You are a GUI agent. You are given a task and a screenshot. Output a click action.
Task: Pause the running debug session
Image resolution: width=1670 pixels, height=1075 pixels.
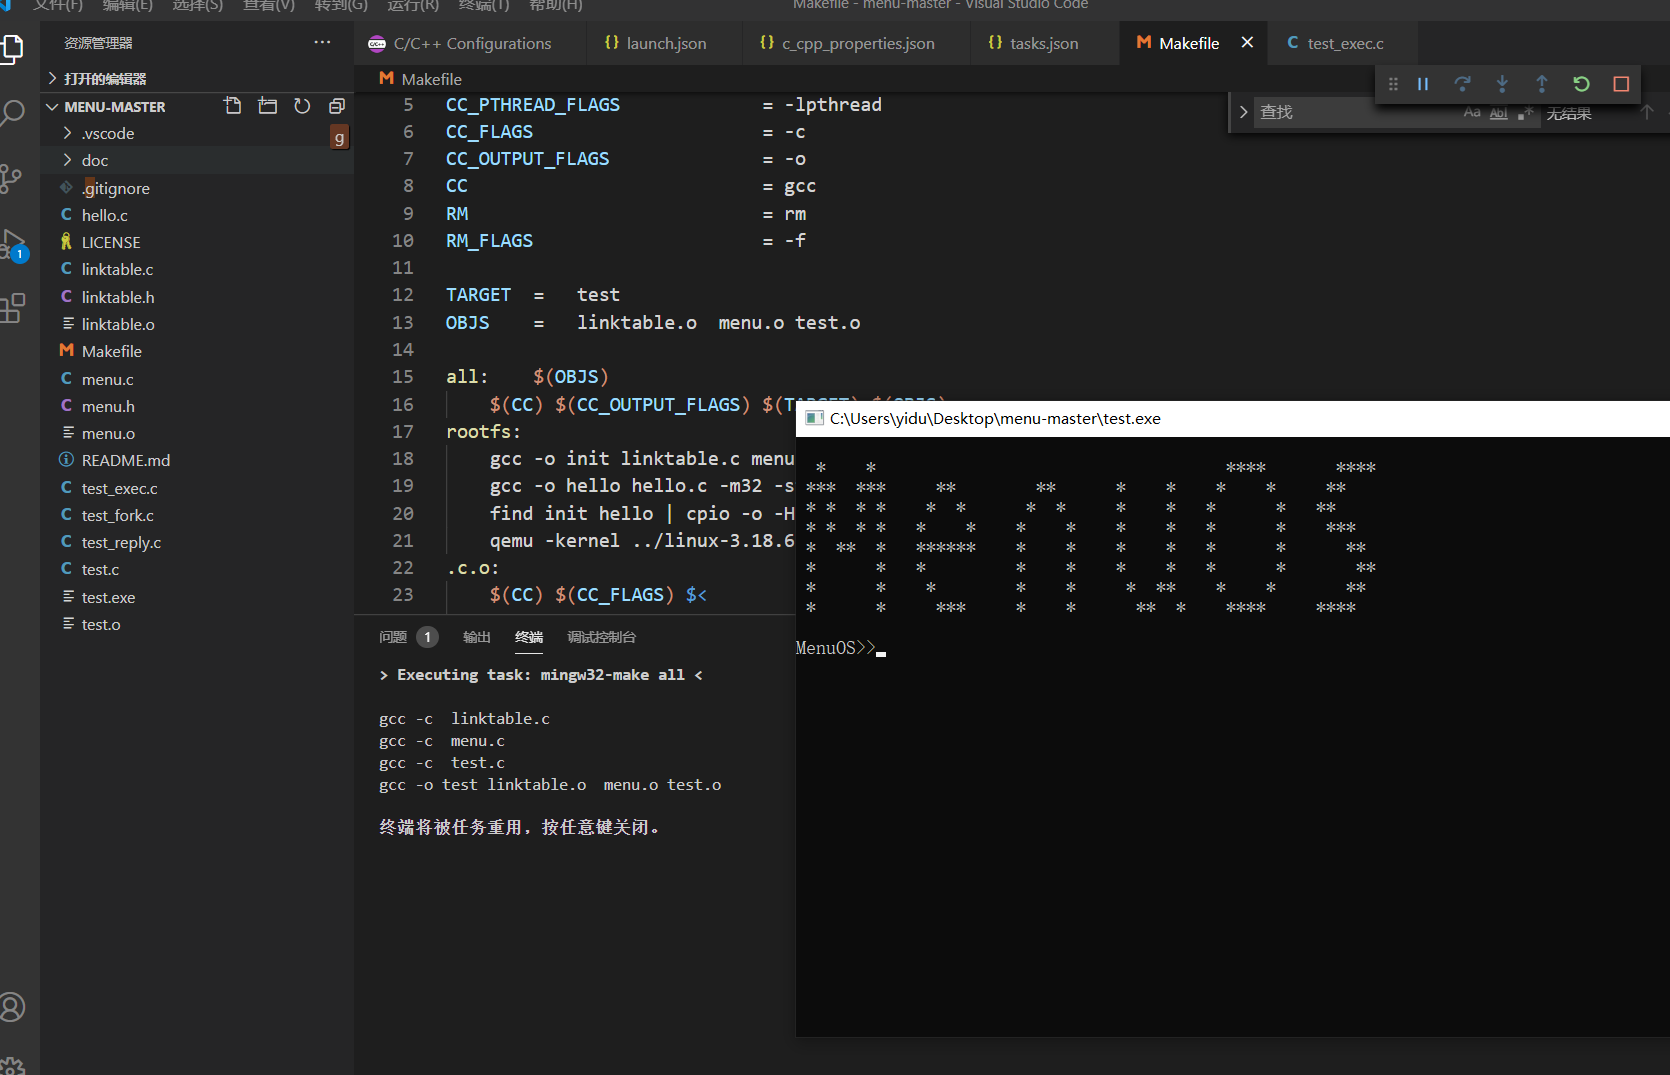click(1422, 84)
